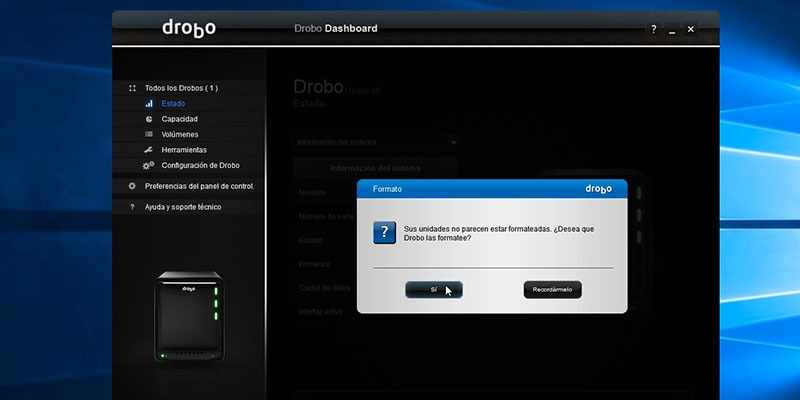800x400 pixels.
Task: Click the Estado bar-chart icon
Action: (149, 104)
